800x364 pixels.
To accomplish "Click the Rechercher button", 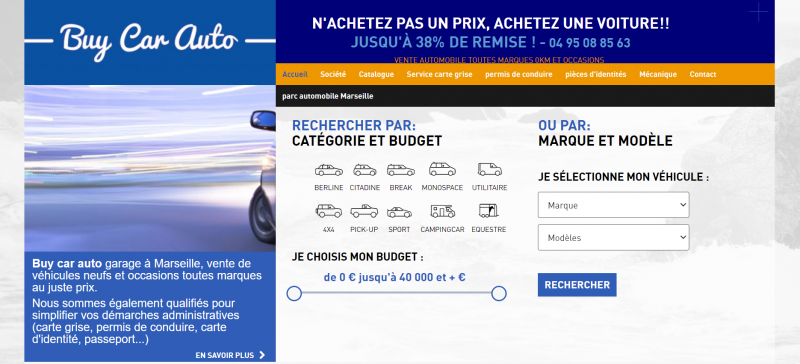I will (x=577, y=285).
